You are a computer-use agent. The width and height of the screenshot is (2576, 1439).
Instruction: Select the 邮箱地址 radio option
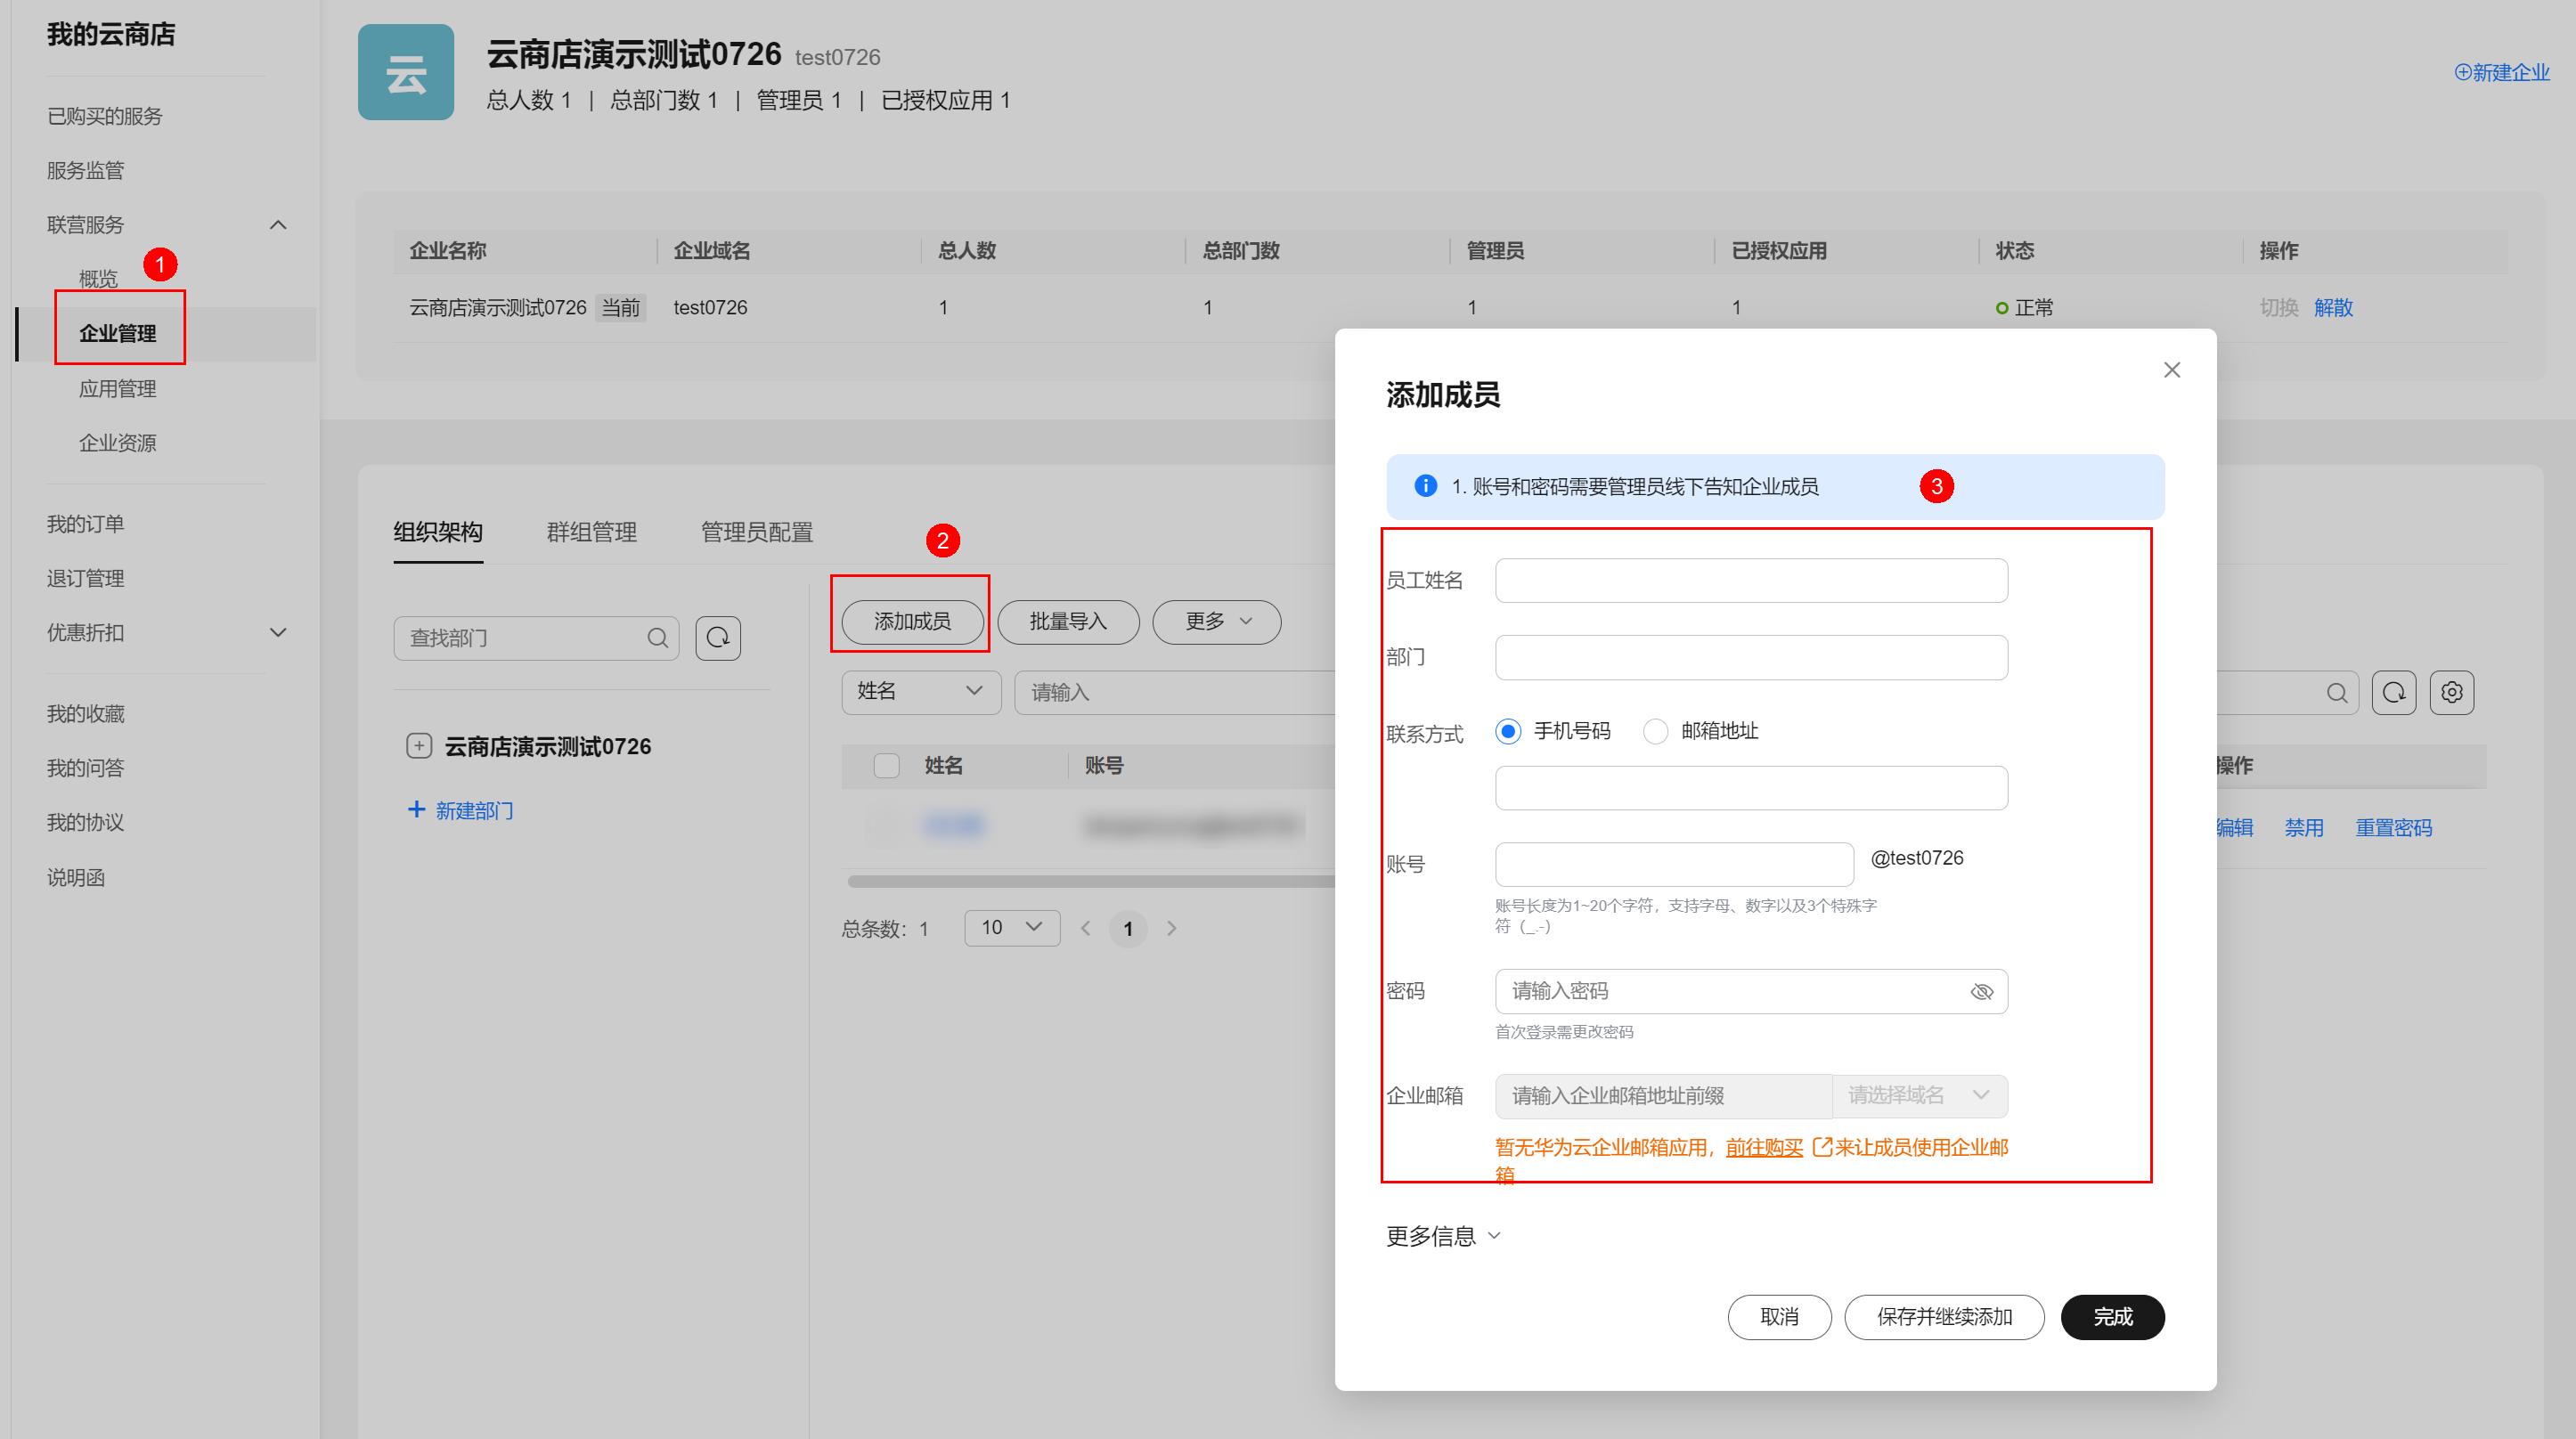click(x=1655, y=731)
